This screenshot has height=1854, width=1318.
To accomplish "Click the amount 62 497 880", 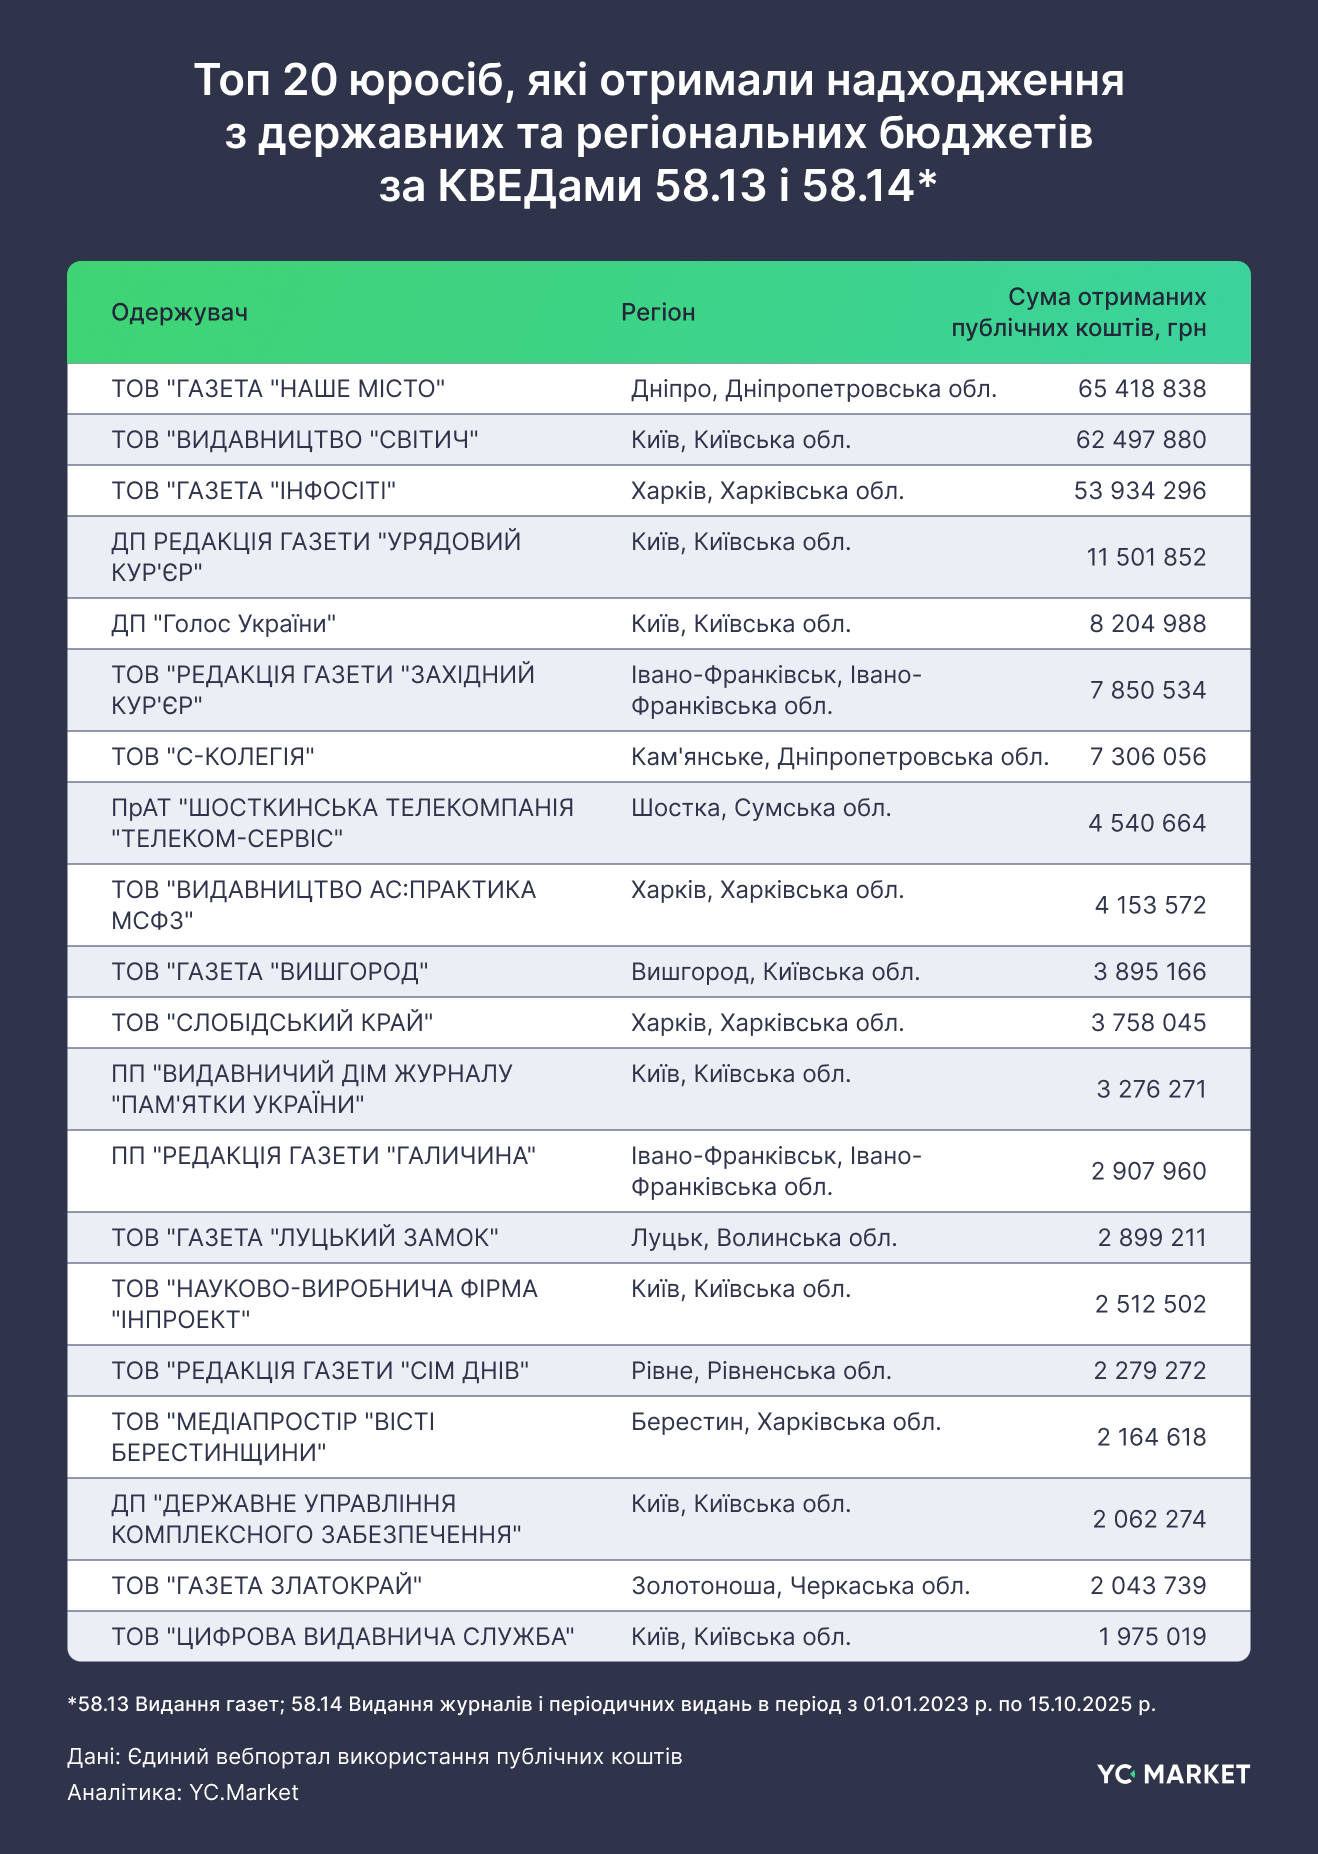I will 1141,440.
